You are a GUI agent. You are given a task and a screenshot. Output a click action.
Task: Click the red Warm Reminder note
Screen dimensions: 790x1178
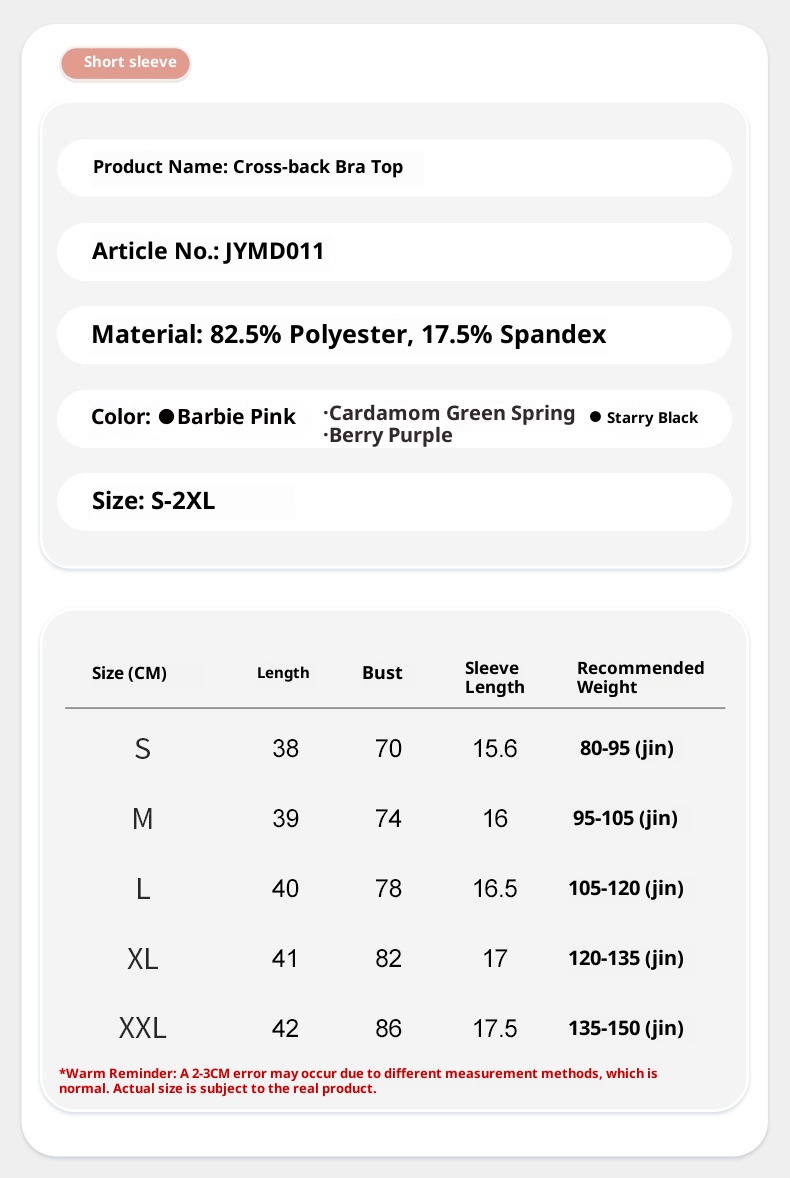pyautogui.click(x=358, y=1080)
